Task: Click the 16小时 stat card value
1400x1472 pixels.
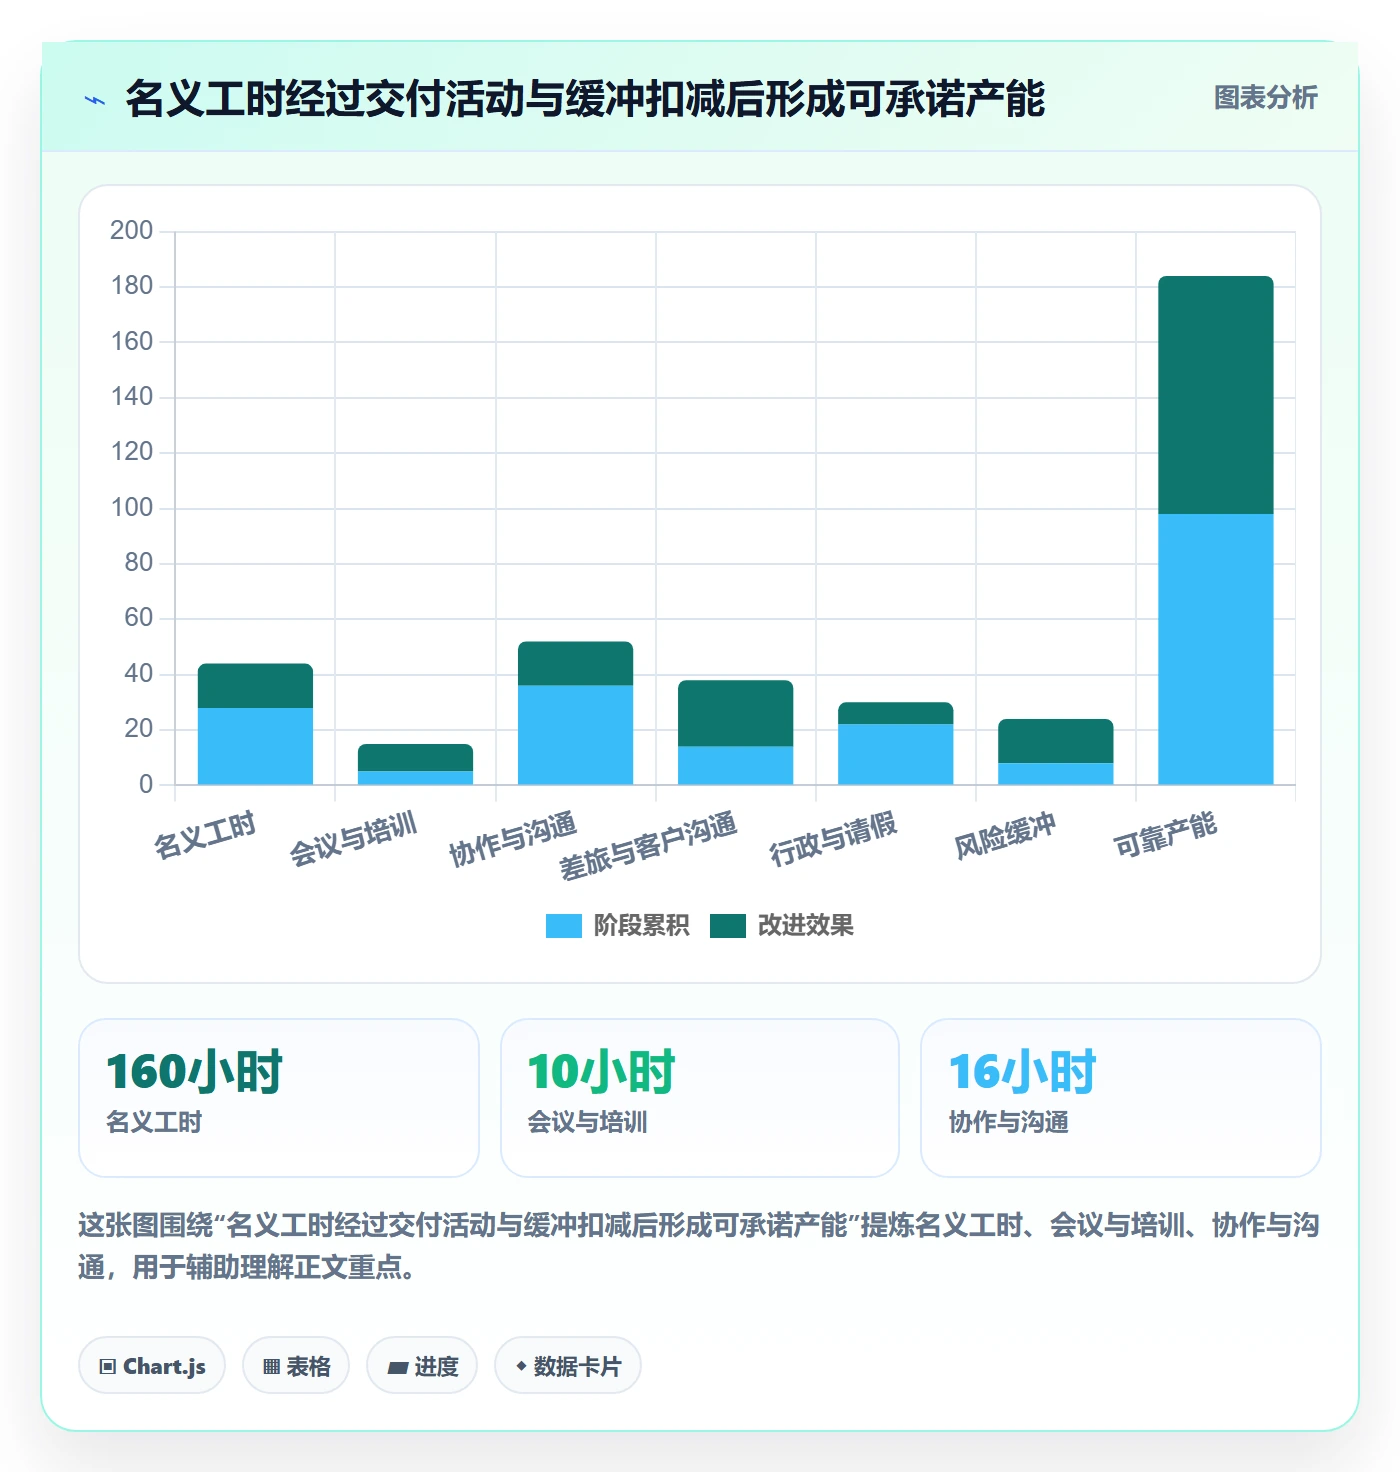Action: pos(1022,1072)
